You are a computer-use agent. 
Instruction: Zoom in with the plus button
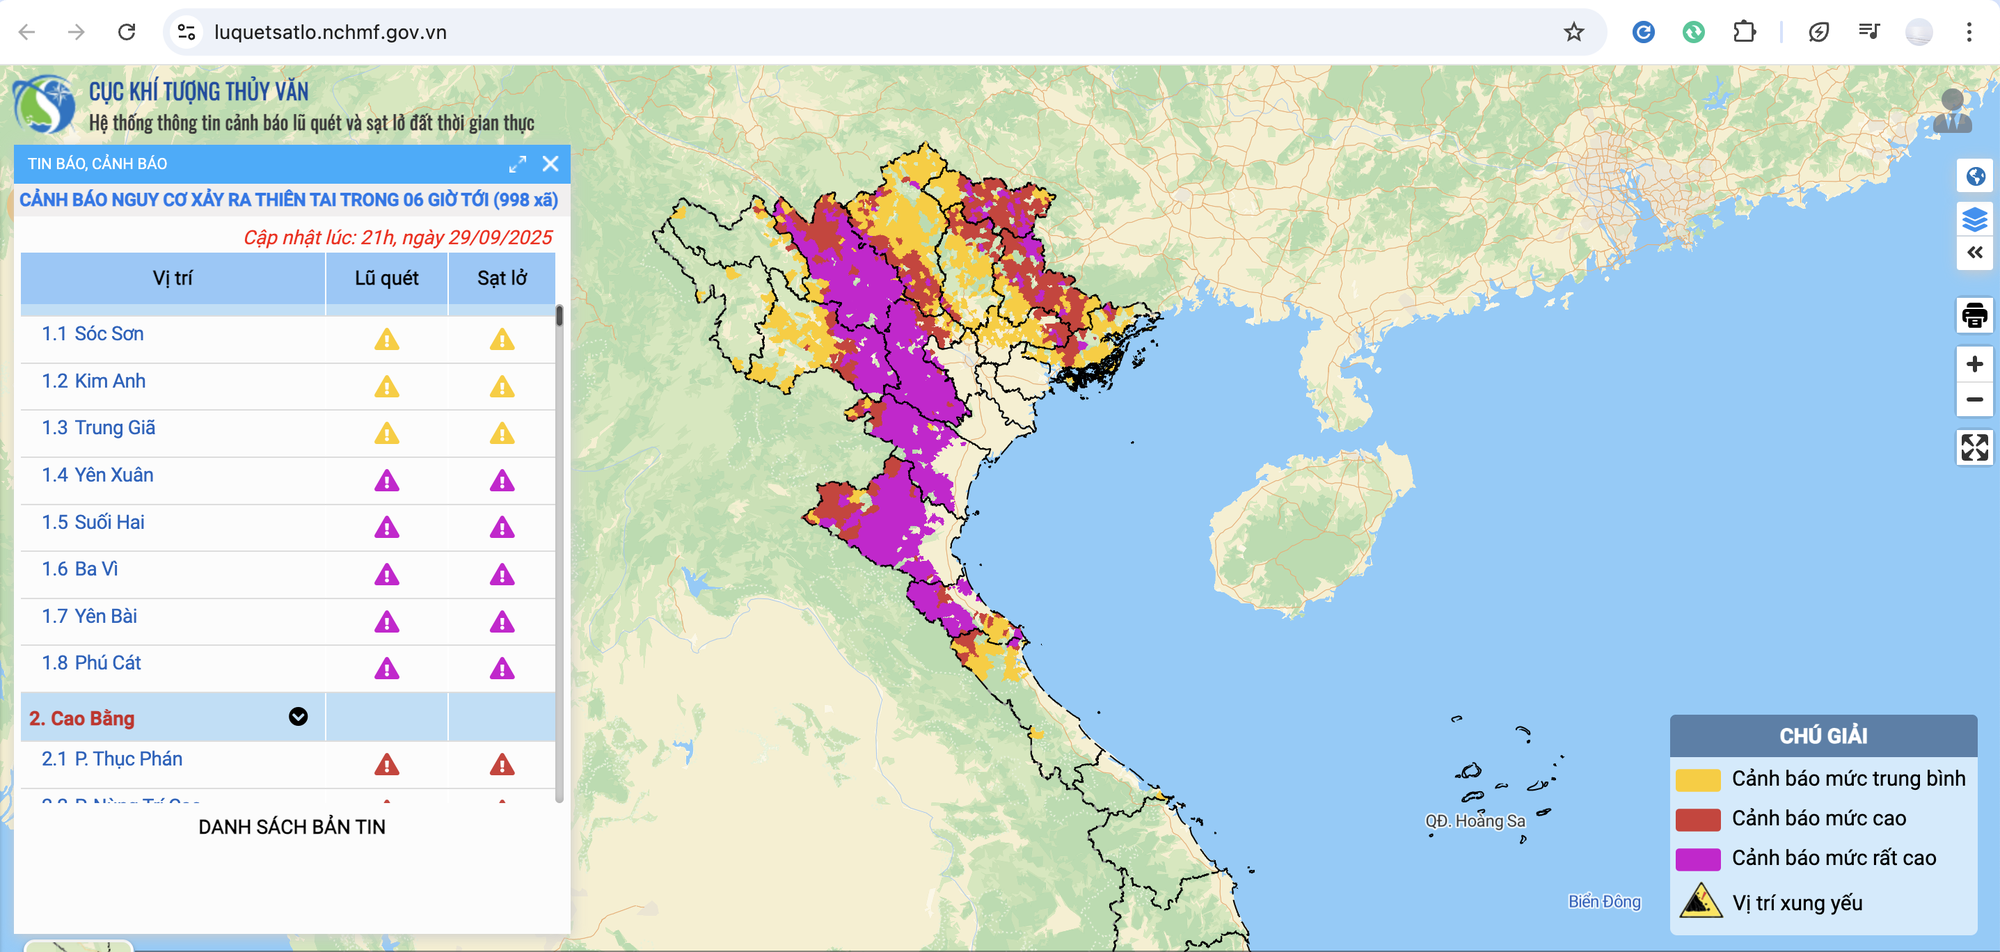(x=1974, y=364)
